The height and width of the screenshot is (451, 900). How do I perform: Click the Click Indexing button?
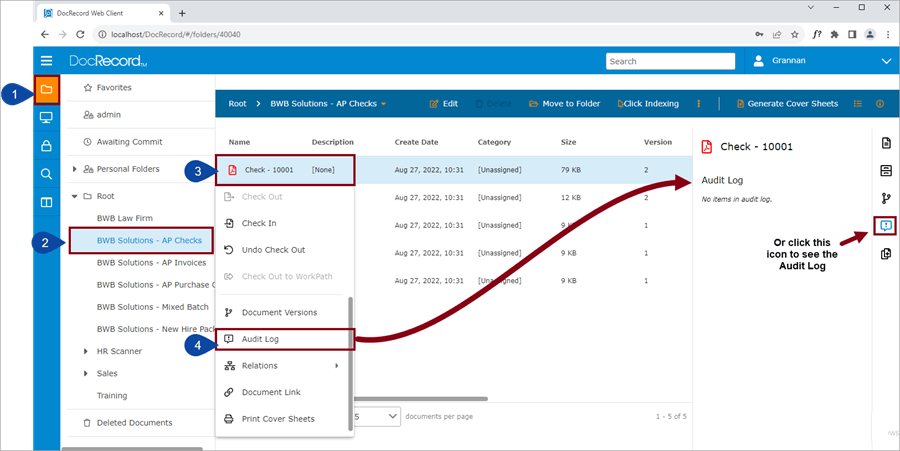[x=648, y=104]
